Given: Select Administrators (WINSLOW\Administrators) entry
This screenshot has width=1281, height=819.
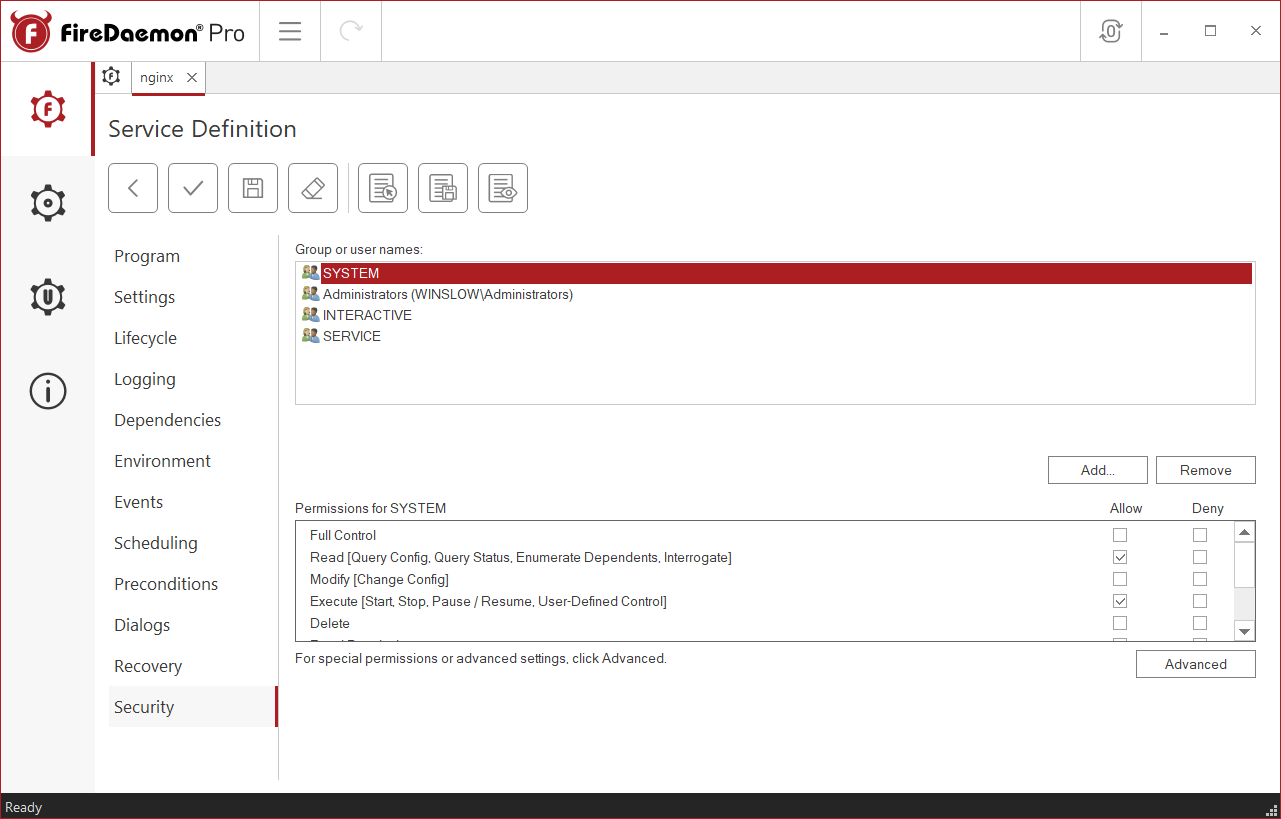Looking at the screenshot, I should 775,294.
